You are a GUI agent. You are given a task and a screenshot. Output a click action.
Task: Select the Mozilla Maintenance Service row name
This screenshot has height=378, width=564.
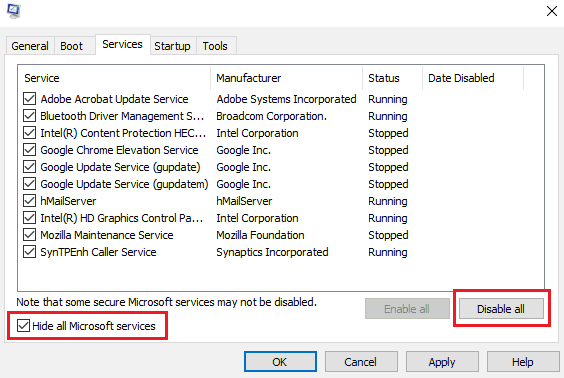click(107, 235)
